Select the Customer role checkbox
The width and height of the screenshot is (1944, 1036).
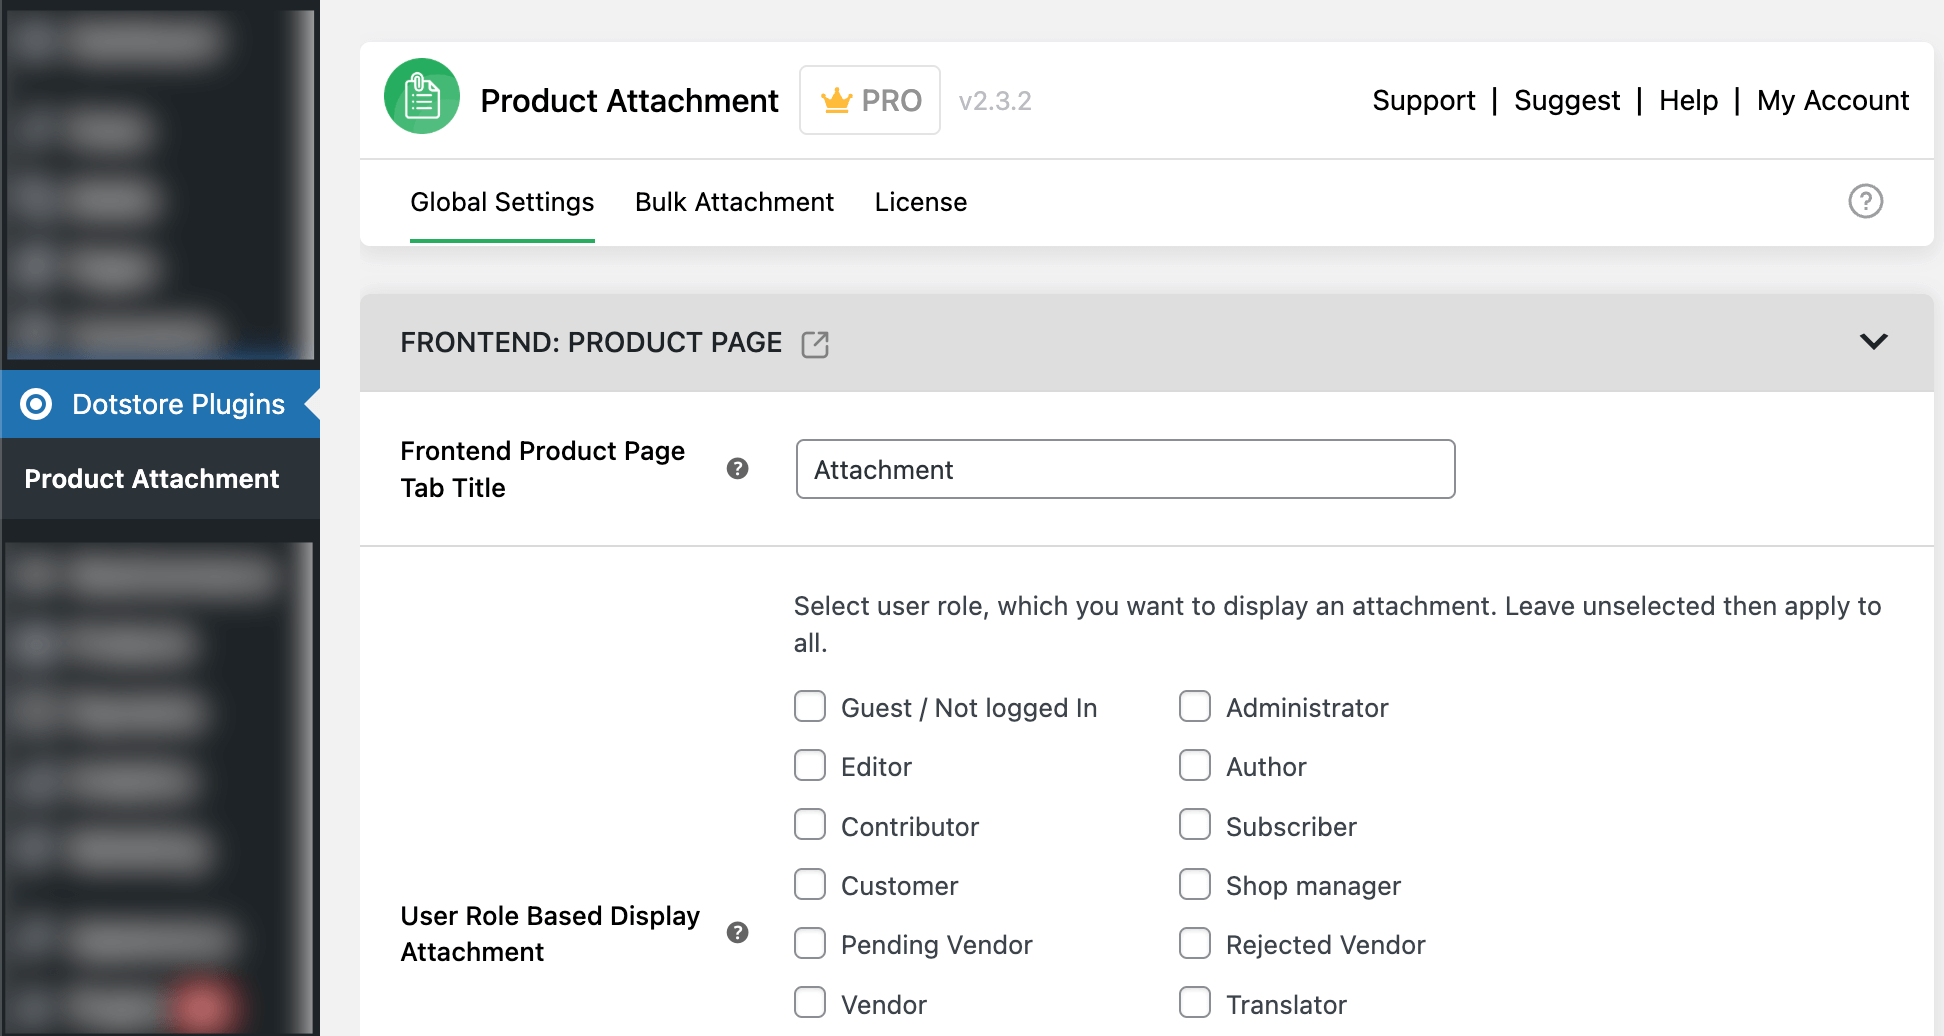tap(810, 884)
